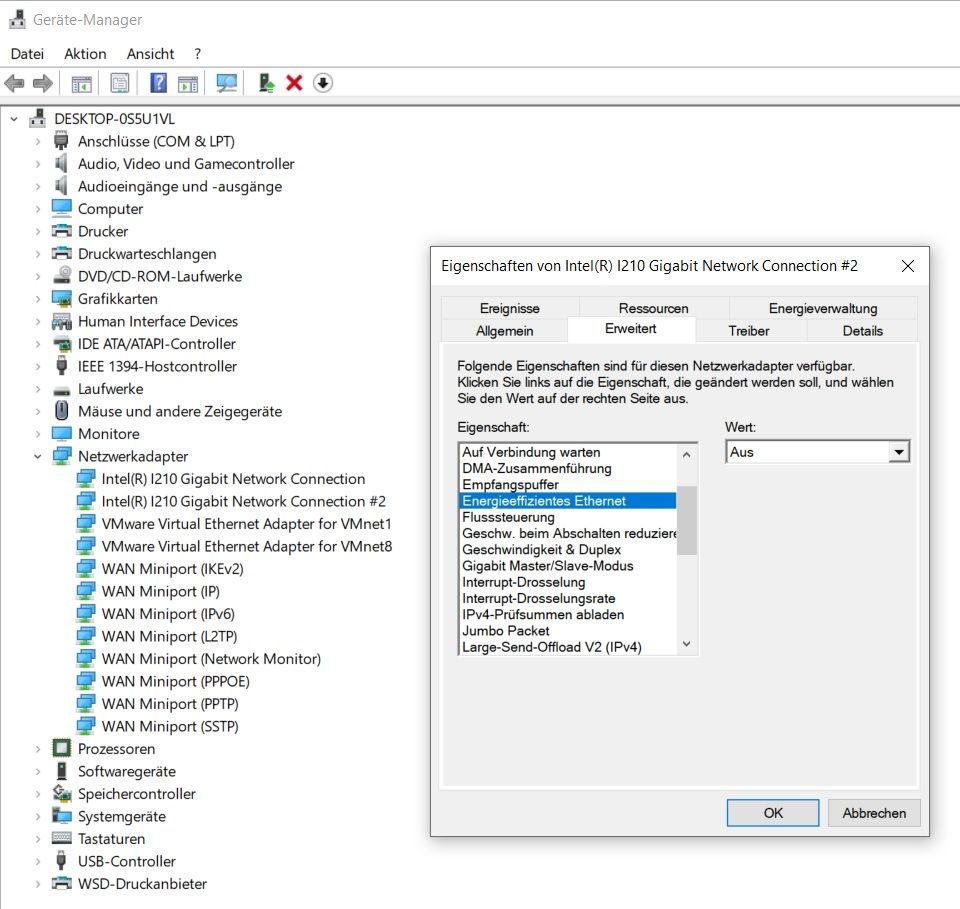Expand the IDE ATA/ATAPI-Controller category
Image resolution: width=960 pixels, height=909 pixels.
tap(38, 343)
